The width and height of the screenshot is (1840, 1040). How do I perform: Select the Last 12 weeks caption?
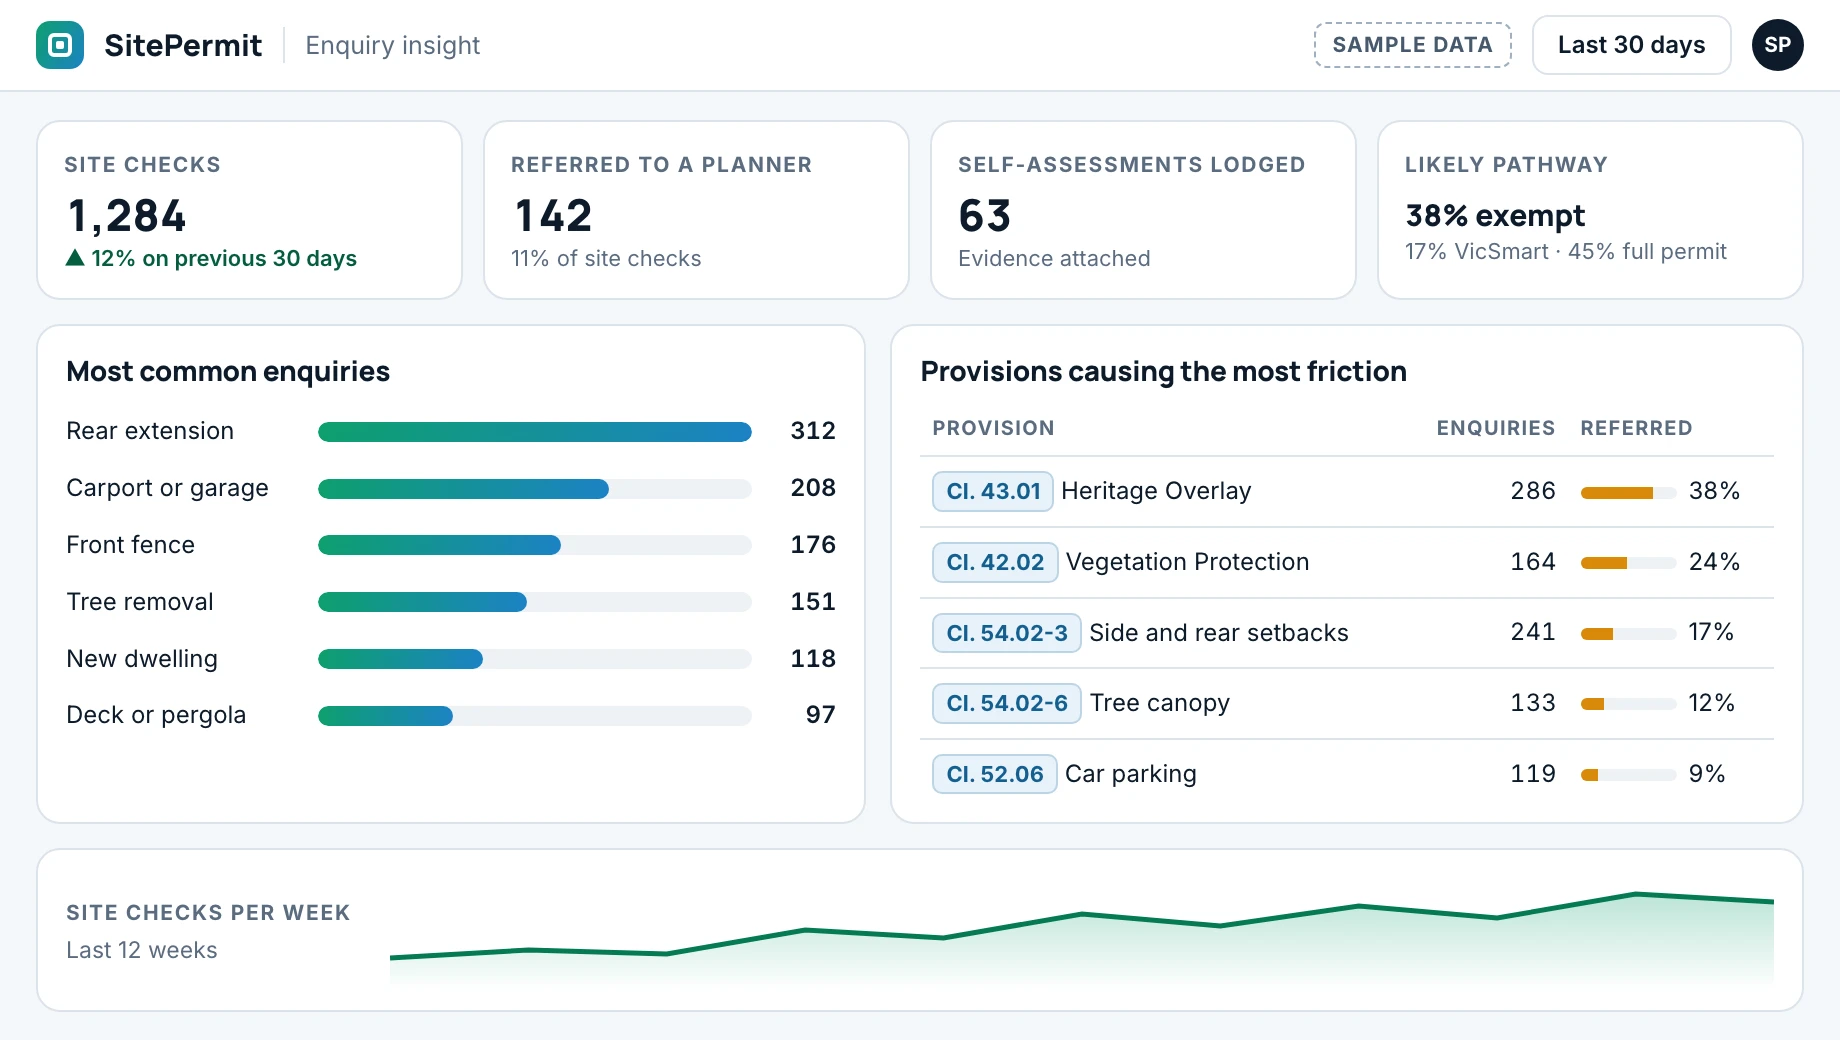(x=141, y=950)
